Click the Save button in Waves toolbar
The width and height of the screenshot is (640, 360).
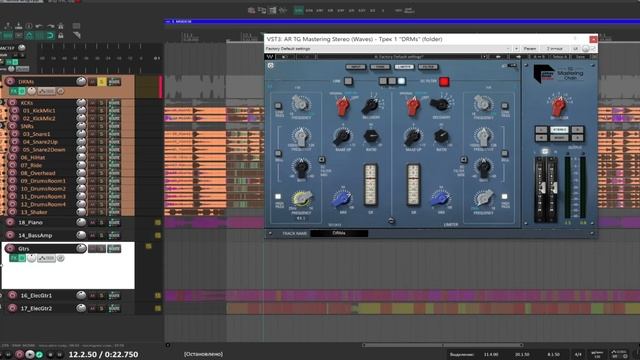pyautogui.click(x=580, y=57)
